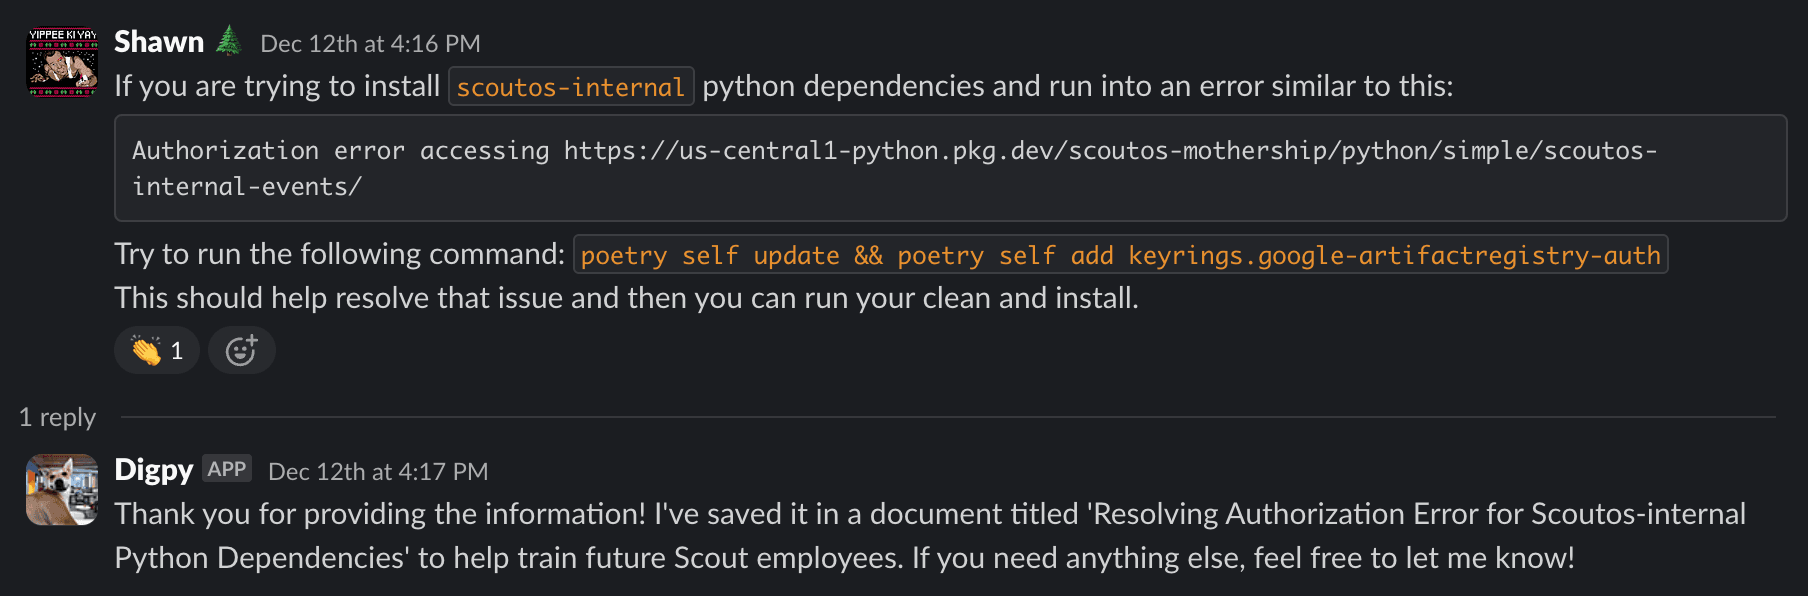This screenshot has width=1808, height=596.
Task: Click the poetry self update command snippet
Action: [x=1120, y=255]
